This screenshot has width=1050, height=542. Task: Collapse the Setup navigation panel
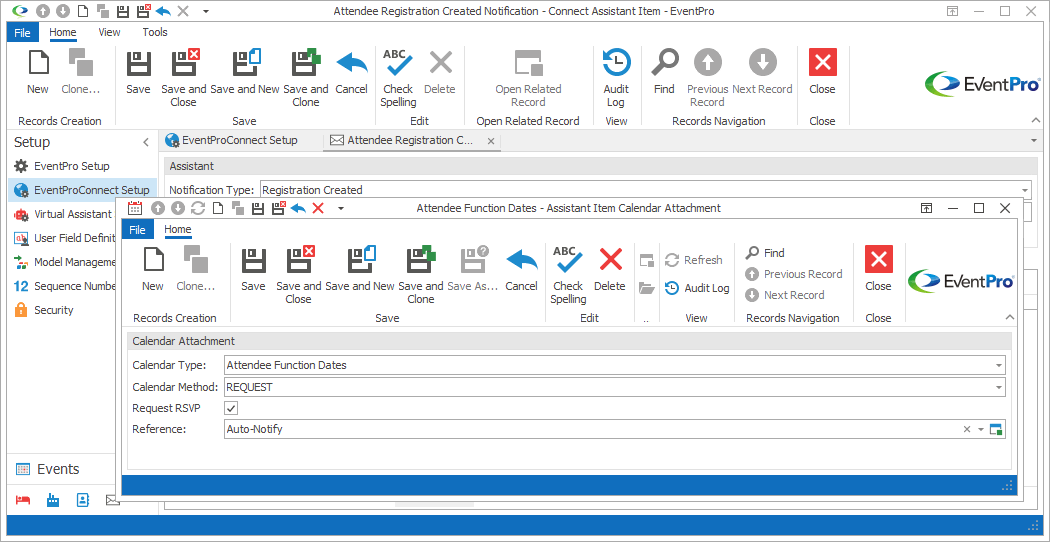(x=146, y=142)
